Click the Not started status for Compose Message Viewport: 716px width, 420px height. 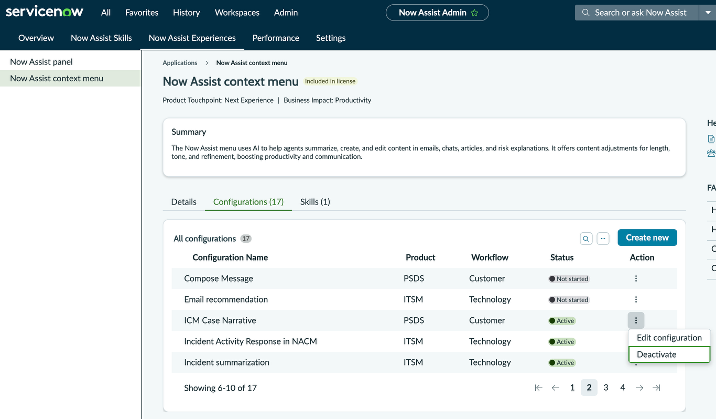[x=569, y=278]
